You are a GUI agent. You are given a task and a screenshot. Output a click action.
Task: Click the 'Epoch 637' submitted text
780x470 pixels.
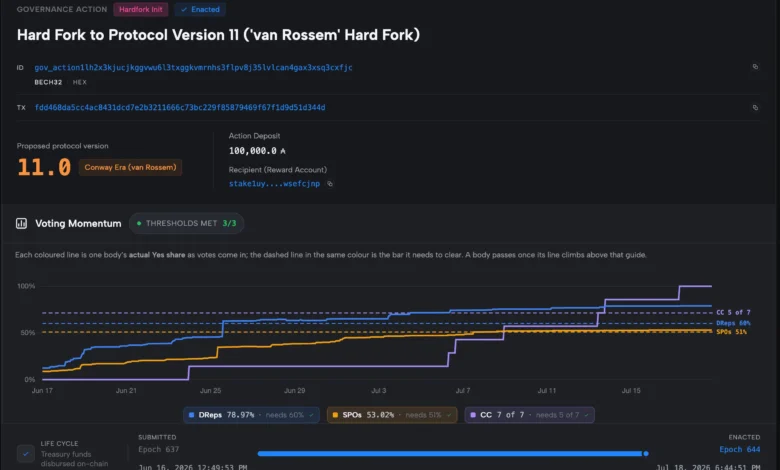point(158,449)
